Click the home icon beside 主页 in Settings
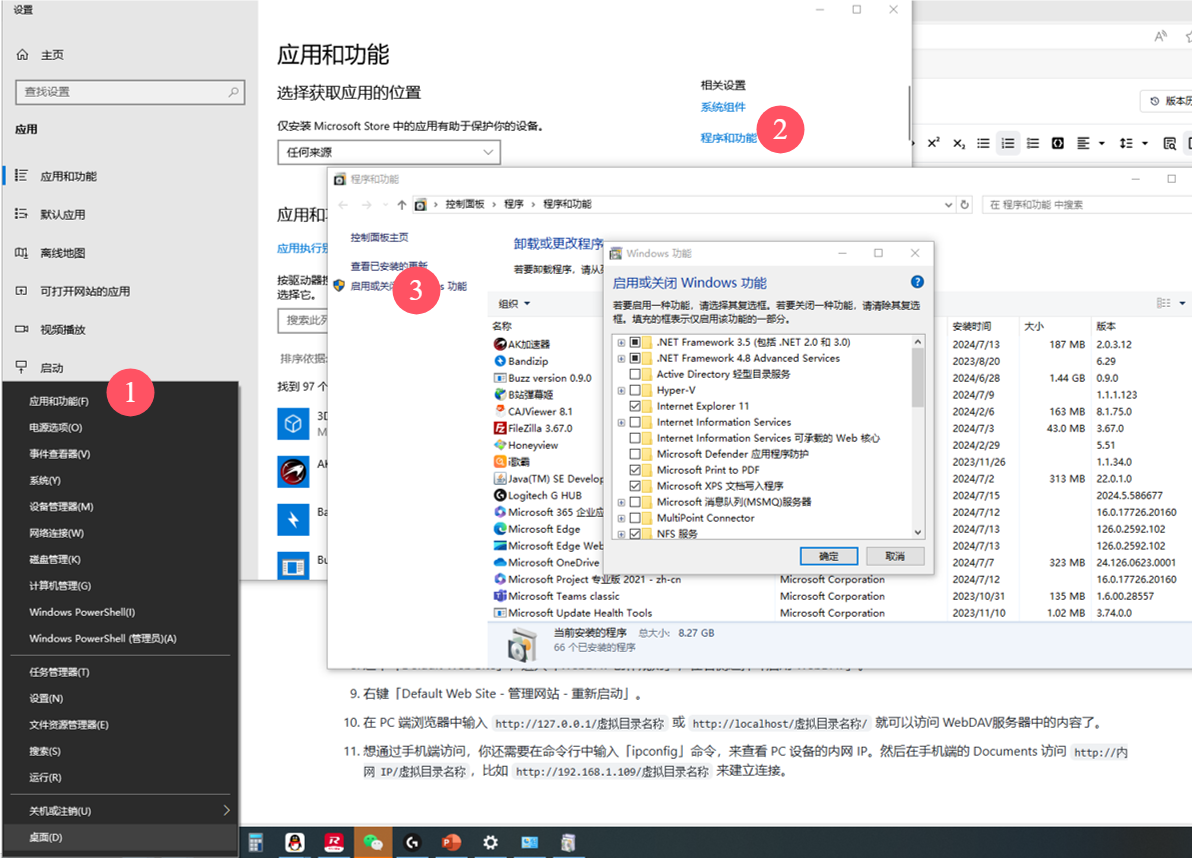The image size is (1192, 858). click(23, 55)
